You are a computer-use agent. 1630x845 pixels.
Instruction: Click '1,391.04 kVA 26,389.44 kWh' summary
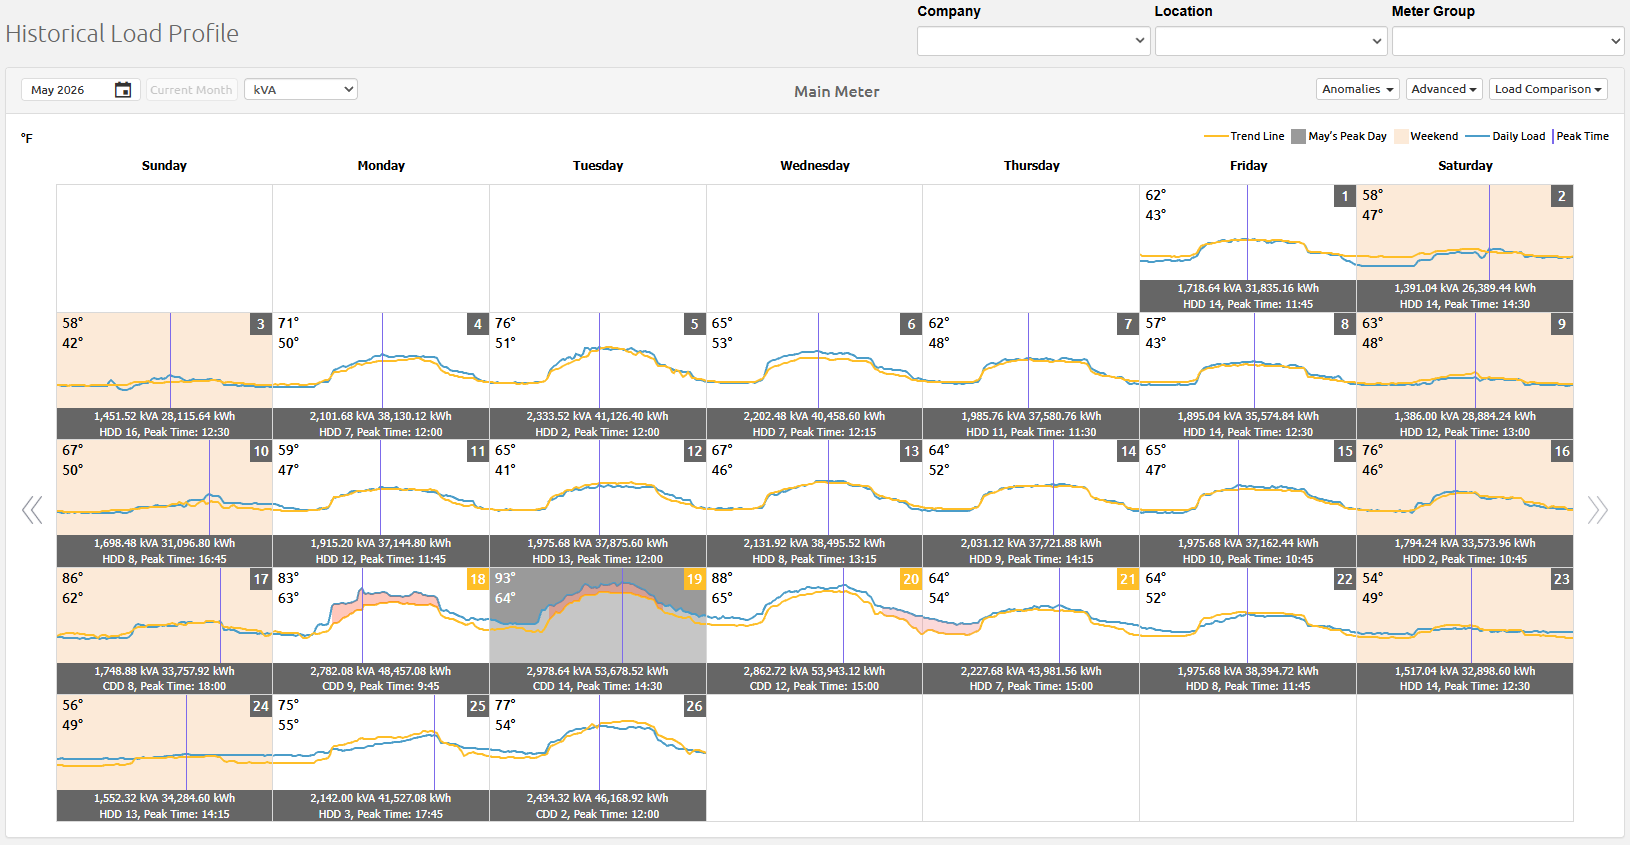(1465, 288)
